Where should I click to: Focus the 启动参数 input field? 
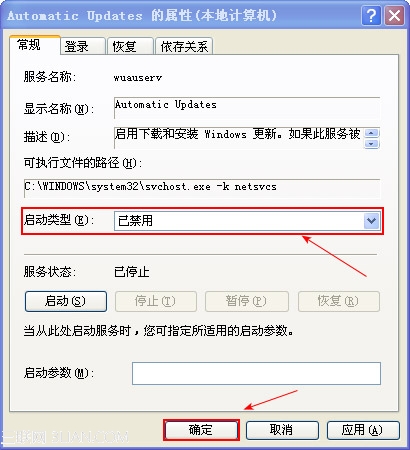pos(256,373)
